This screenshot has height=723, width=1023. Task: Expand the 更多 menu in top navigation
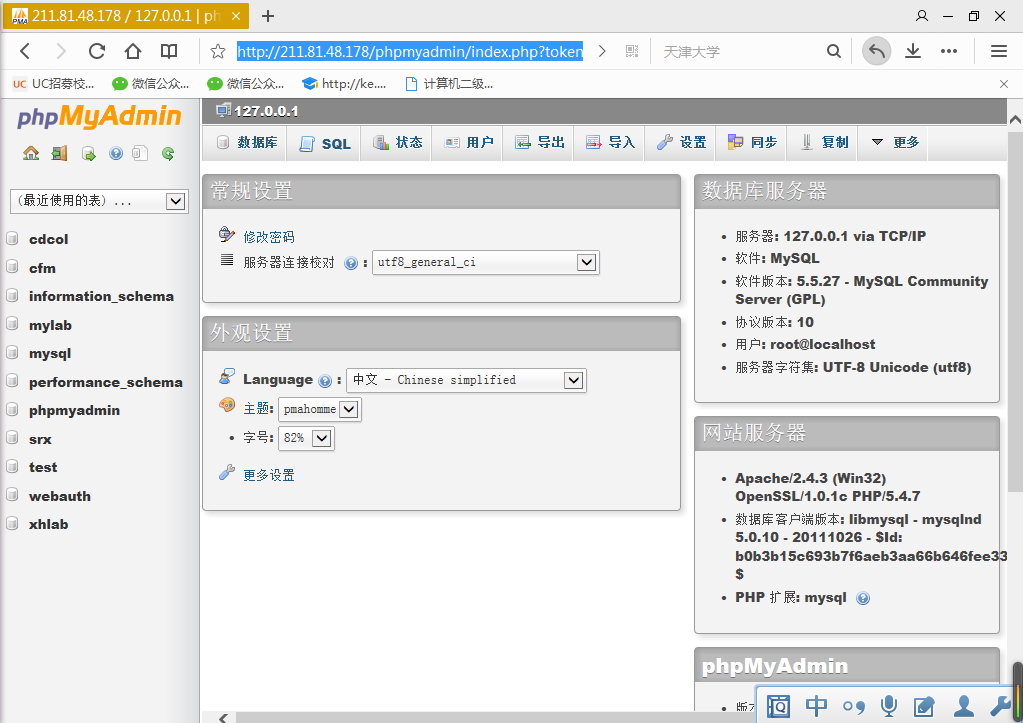(x=895, y=142)
